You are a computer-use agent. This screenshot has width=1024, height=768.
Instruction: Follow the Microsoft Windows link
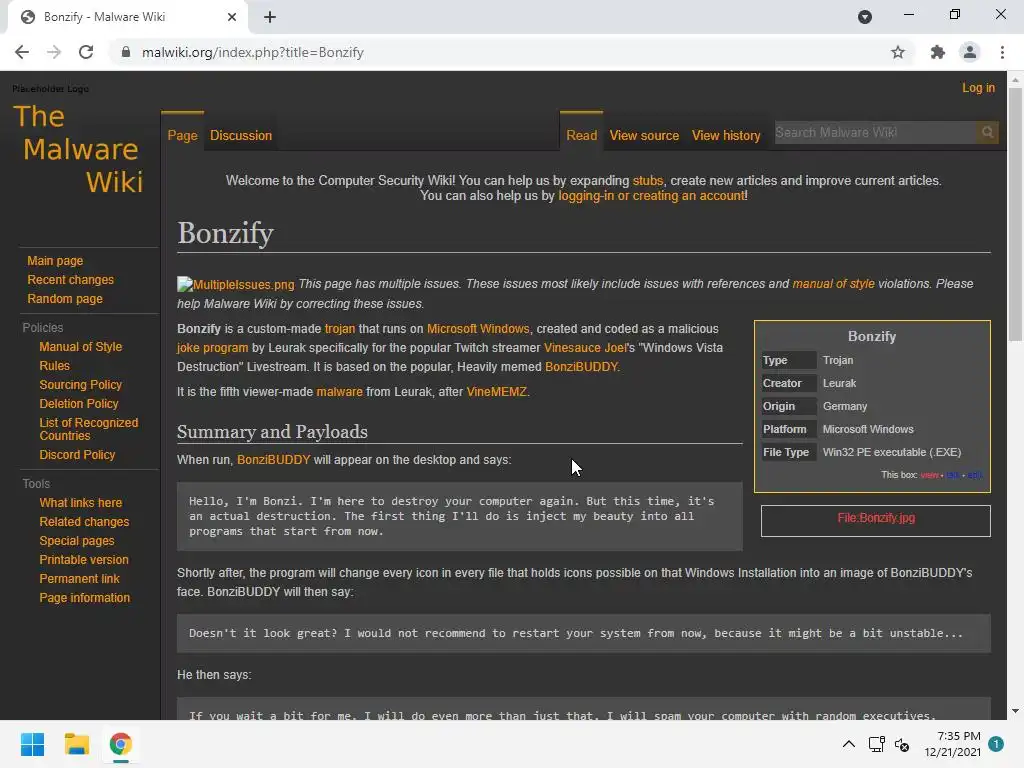point(478,329)
